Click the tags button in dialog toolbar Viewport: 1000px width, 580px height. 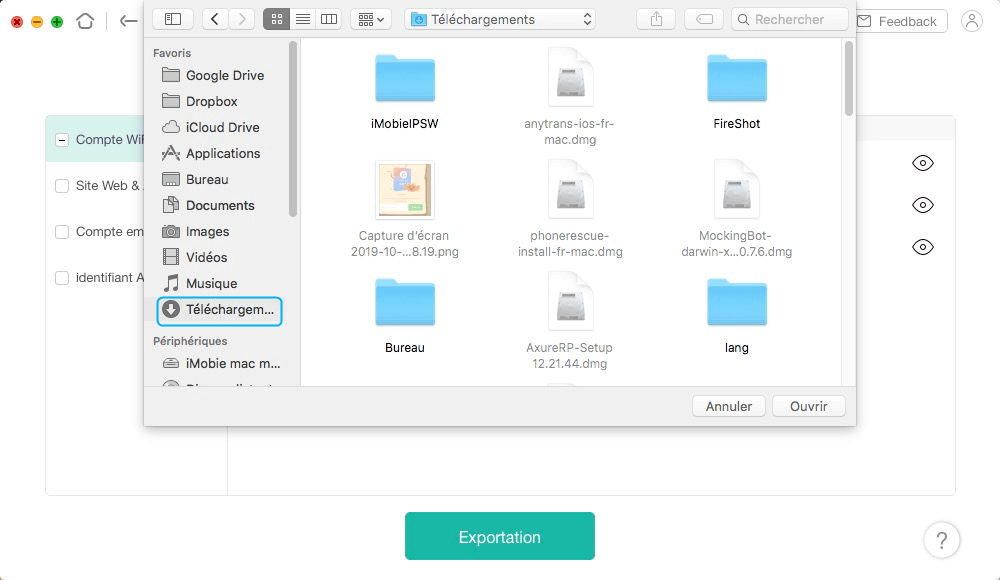coord(704,19)
